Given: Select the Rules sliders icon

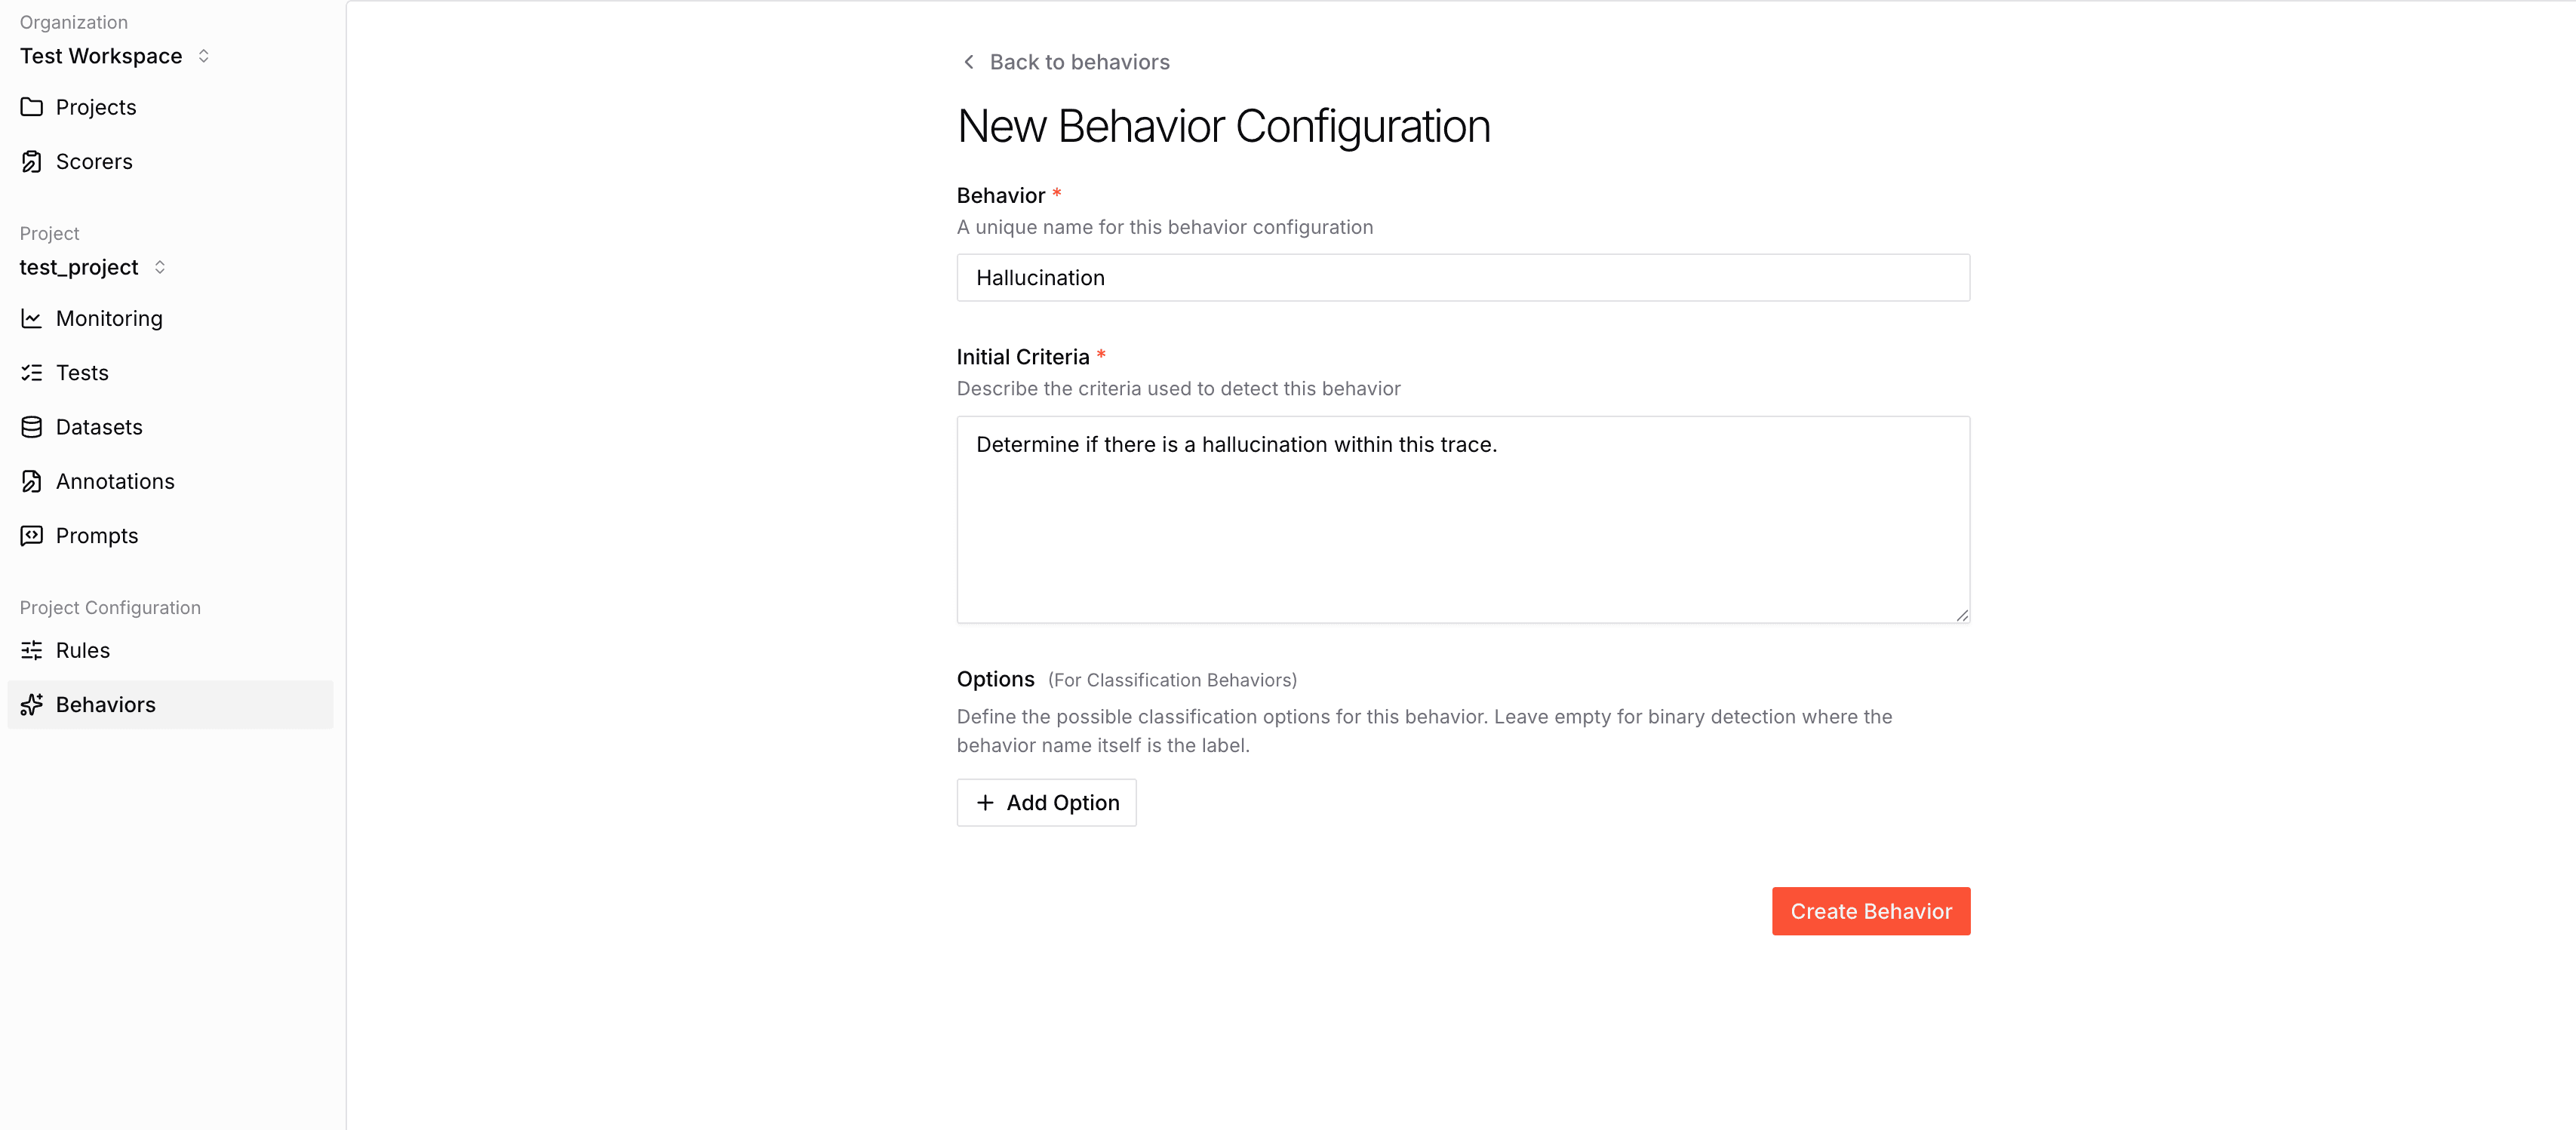Looking at the screenshot, I should (31, 650).
